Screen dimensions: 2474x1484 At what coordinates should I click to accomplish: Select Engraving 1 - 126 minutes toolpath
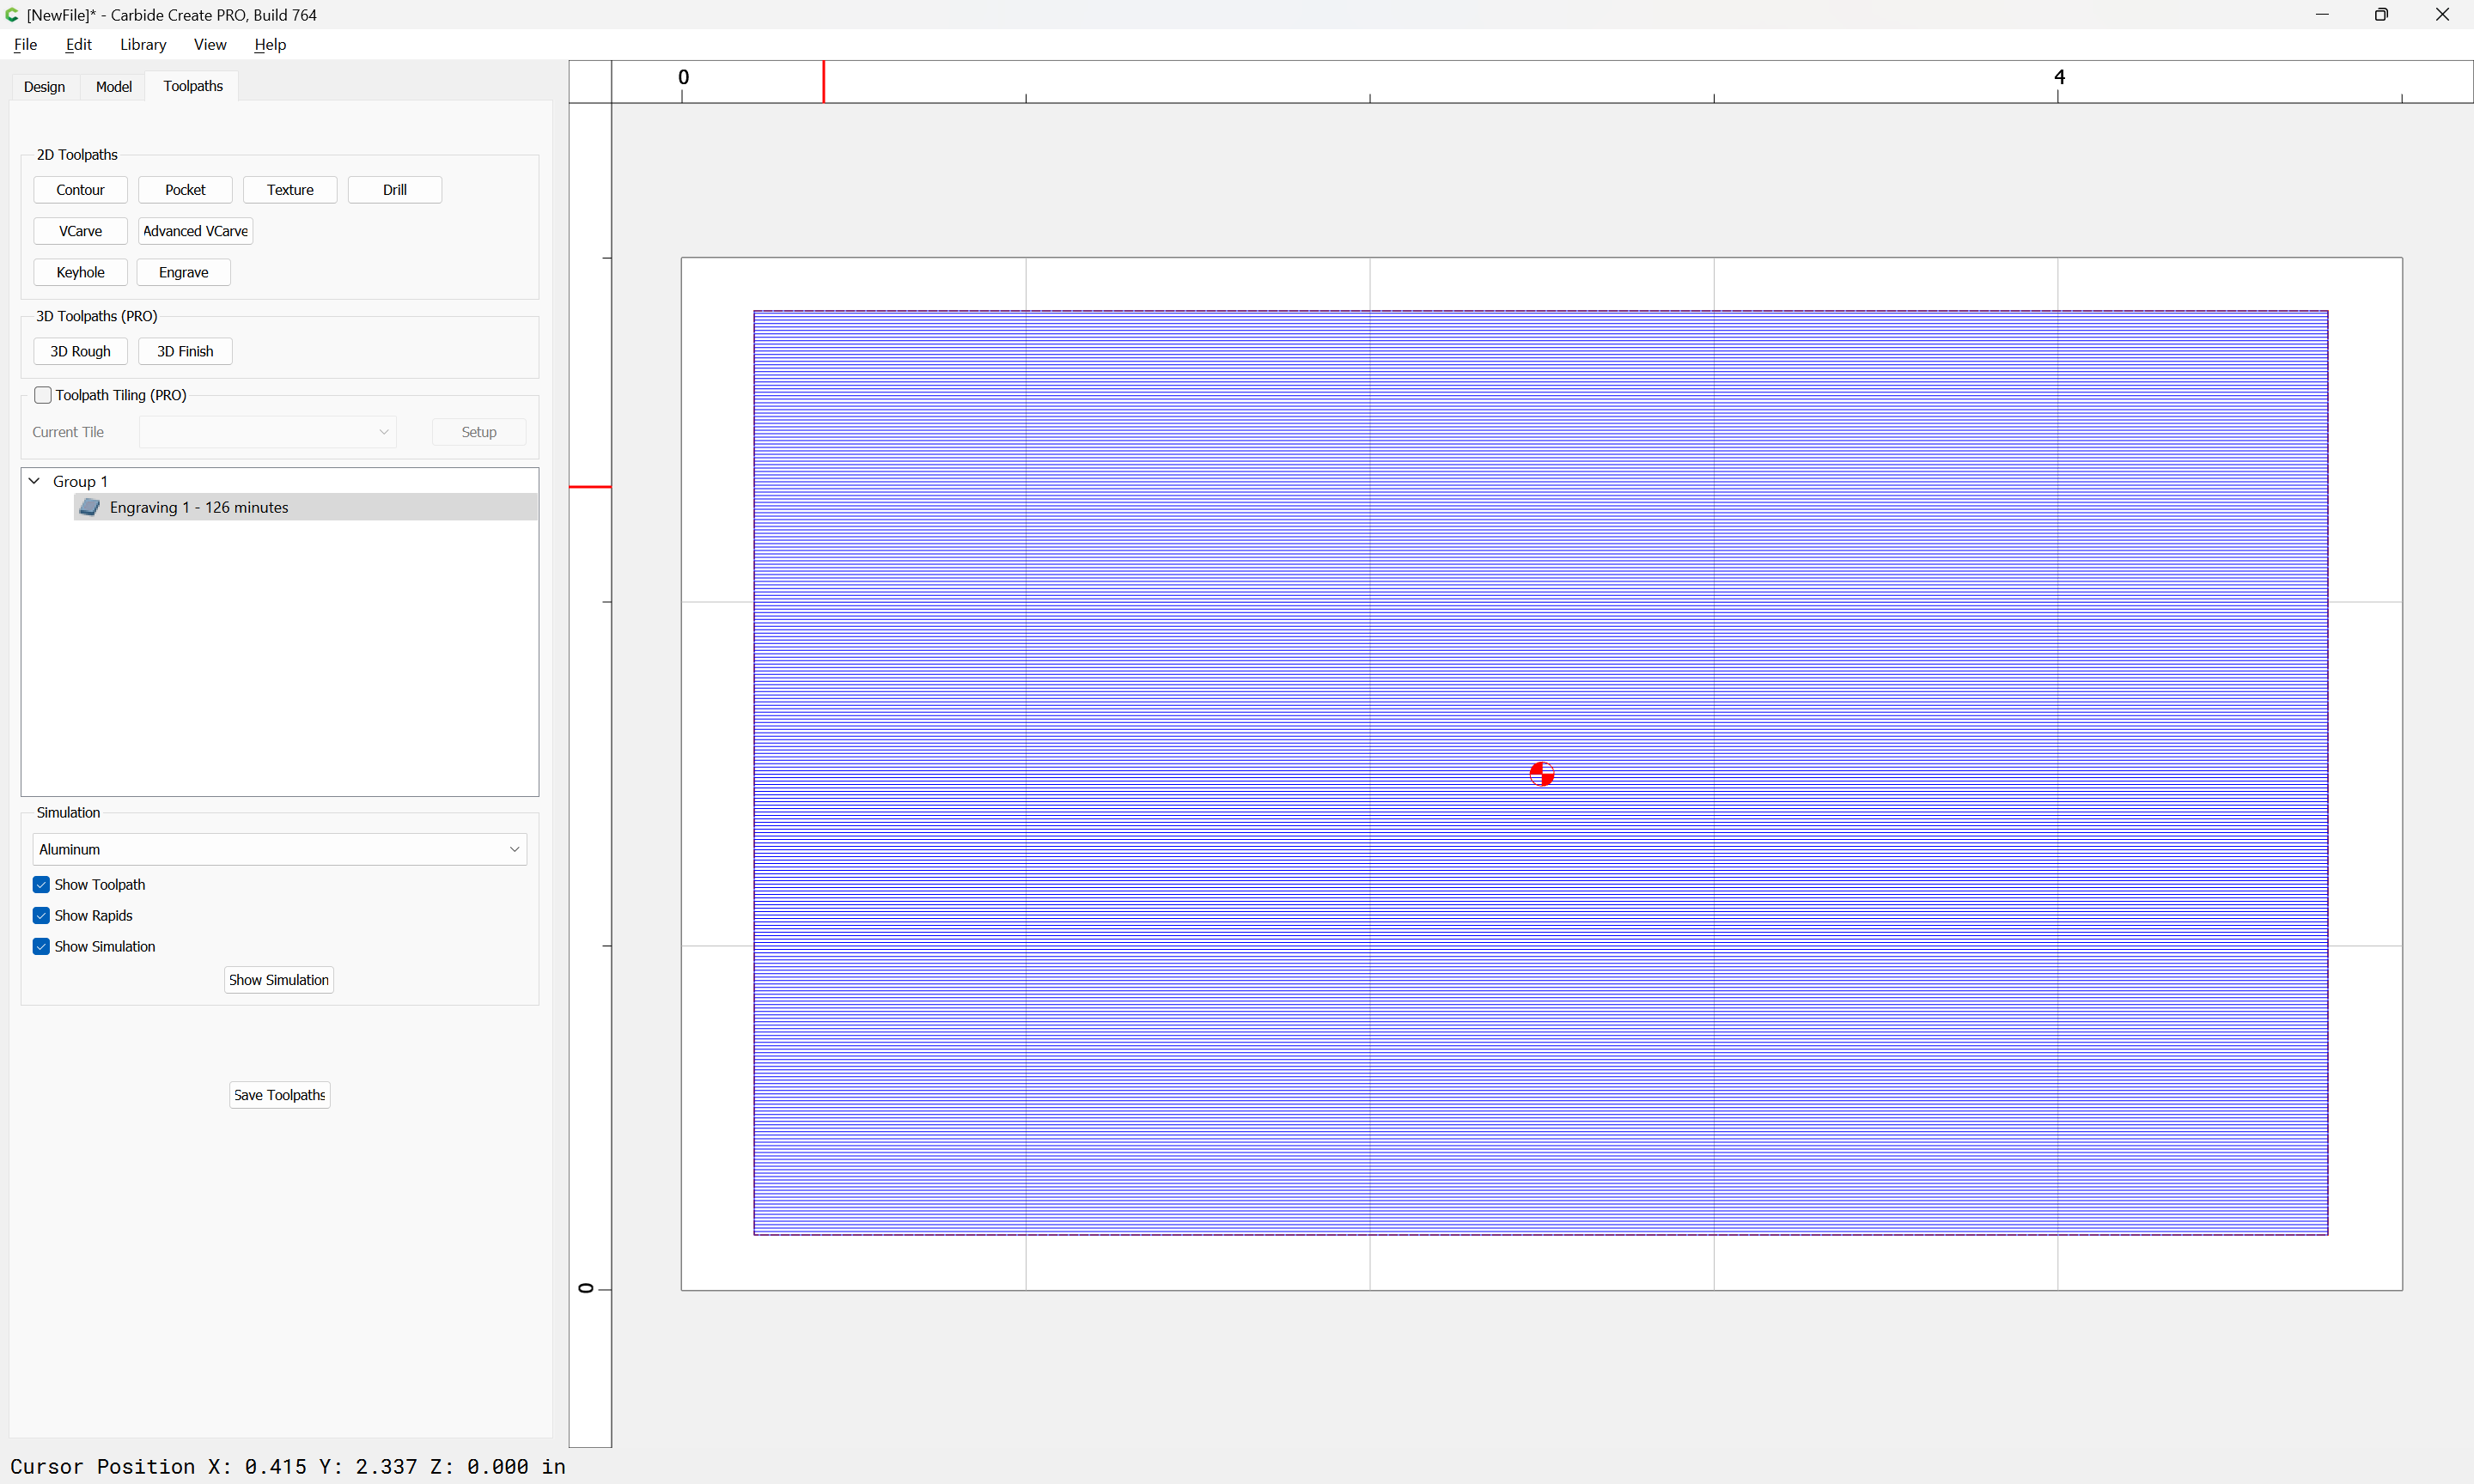[x=305, y=507]
